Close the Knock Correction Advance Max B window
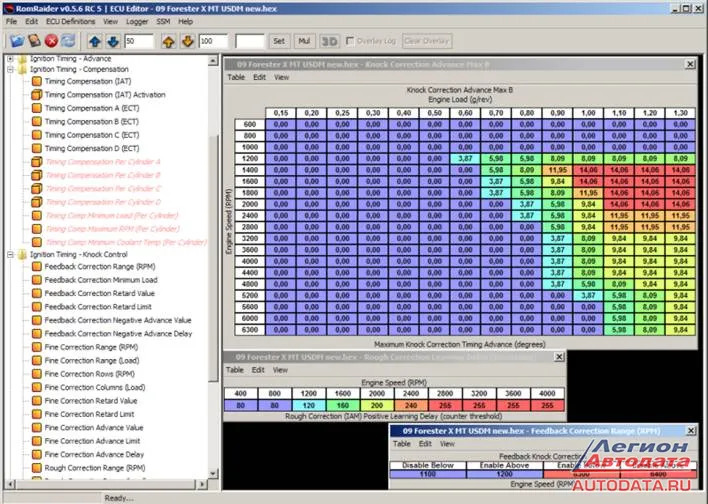Screen dimensions: 708x504 pyautogui.click(x=690, y=64)
